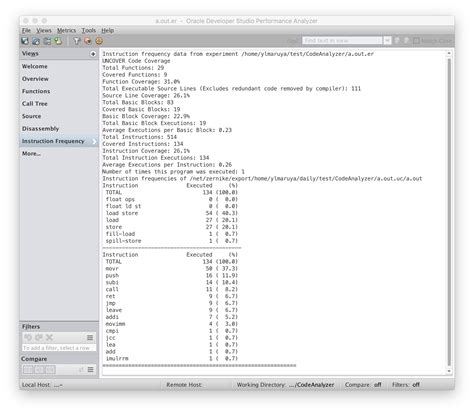Click the remove-all X icon in Filters panel

tap(50, 337)
